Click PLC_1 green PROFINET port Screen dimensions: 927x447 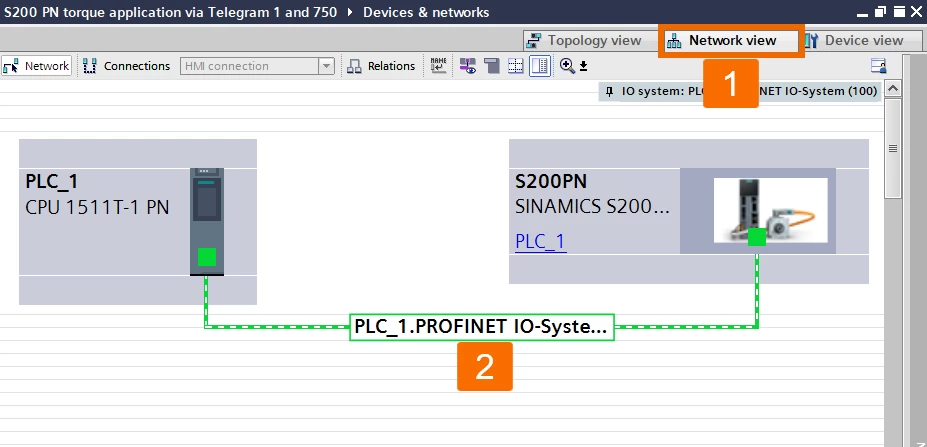206,257
